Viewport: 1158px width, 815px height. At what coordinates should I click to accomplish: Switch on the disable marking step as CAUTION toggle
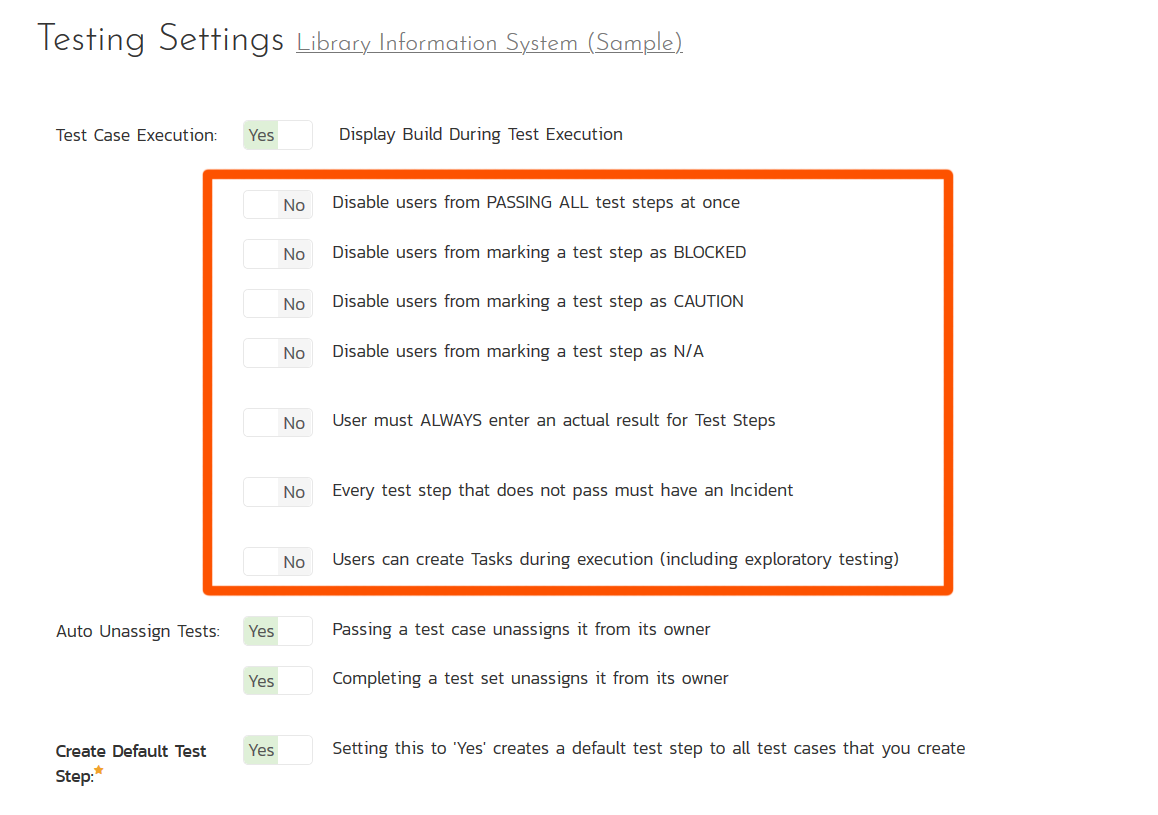(278, 303)
